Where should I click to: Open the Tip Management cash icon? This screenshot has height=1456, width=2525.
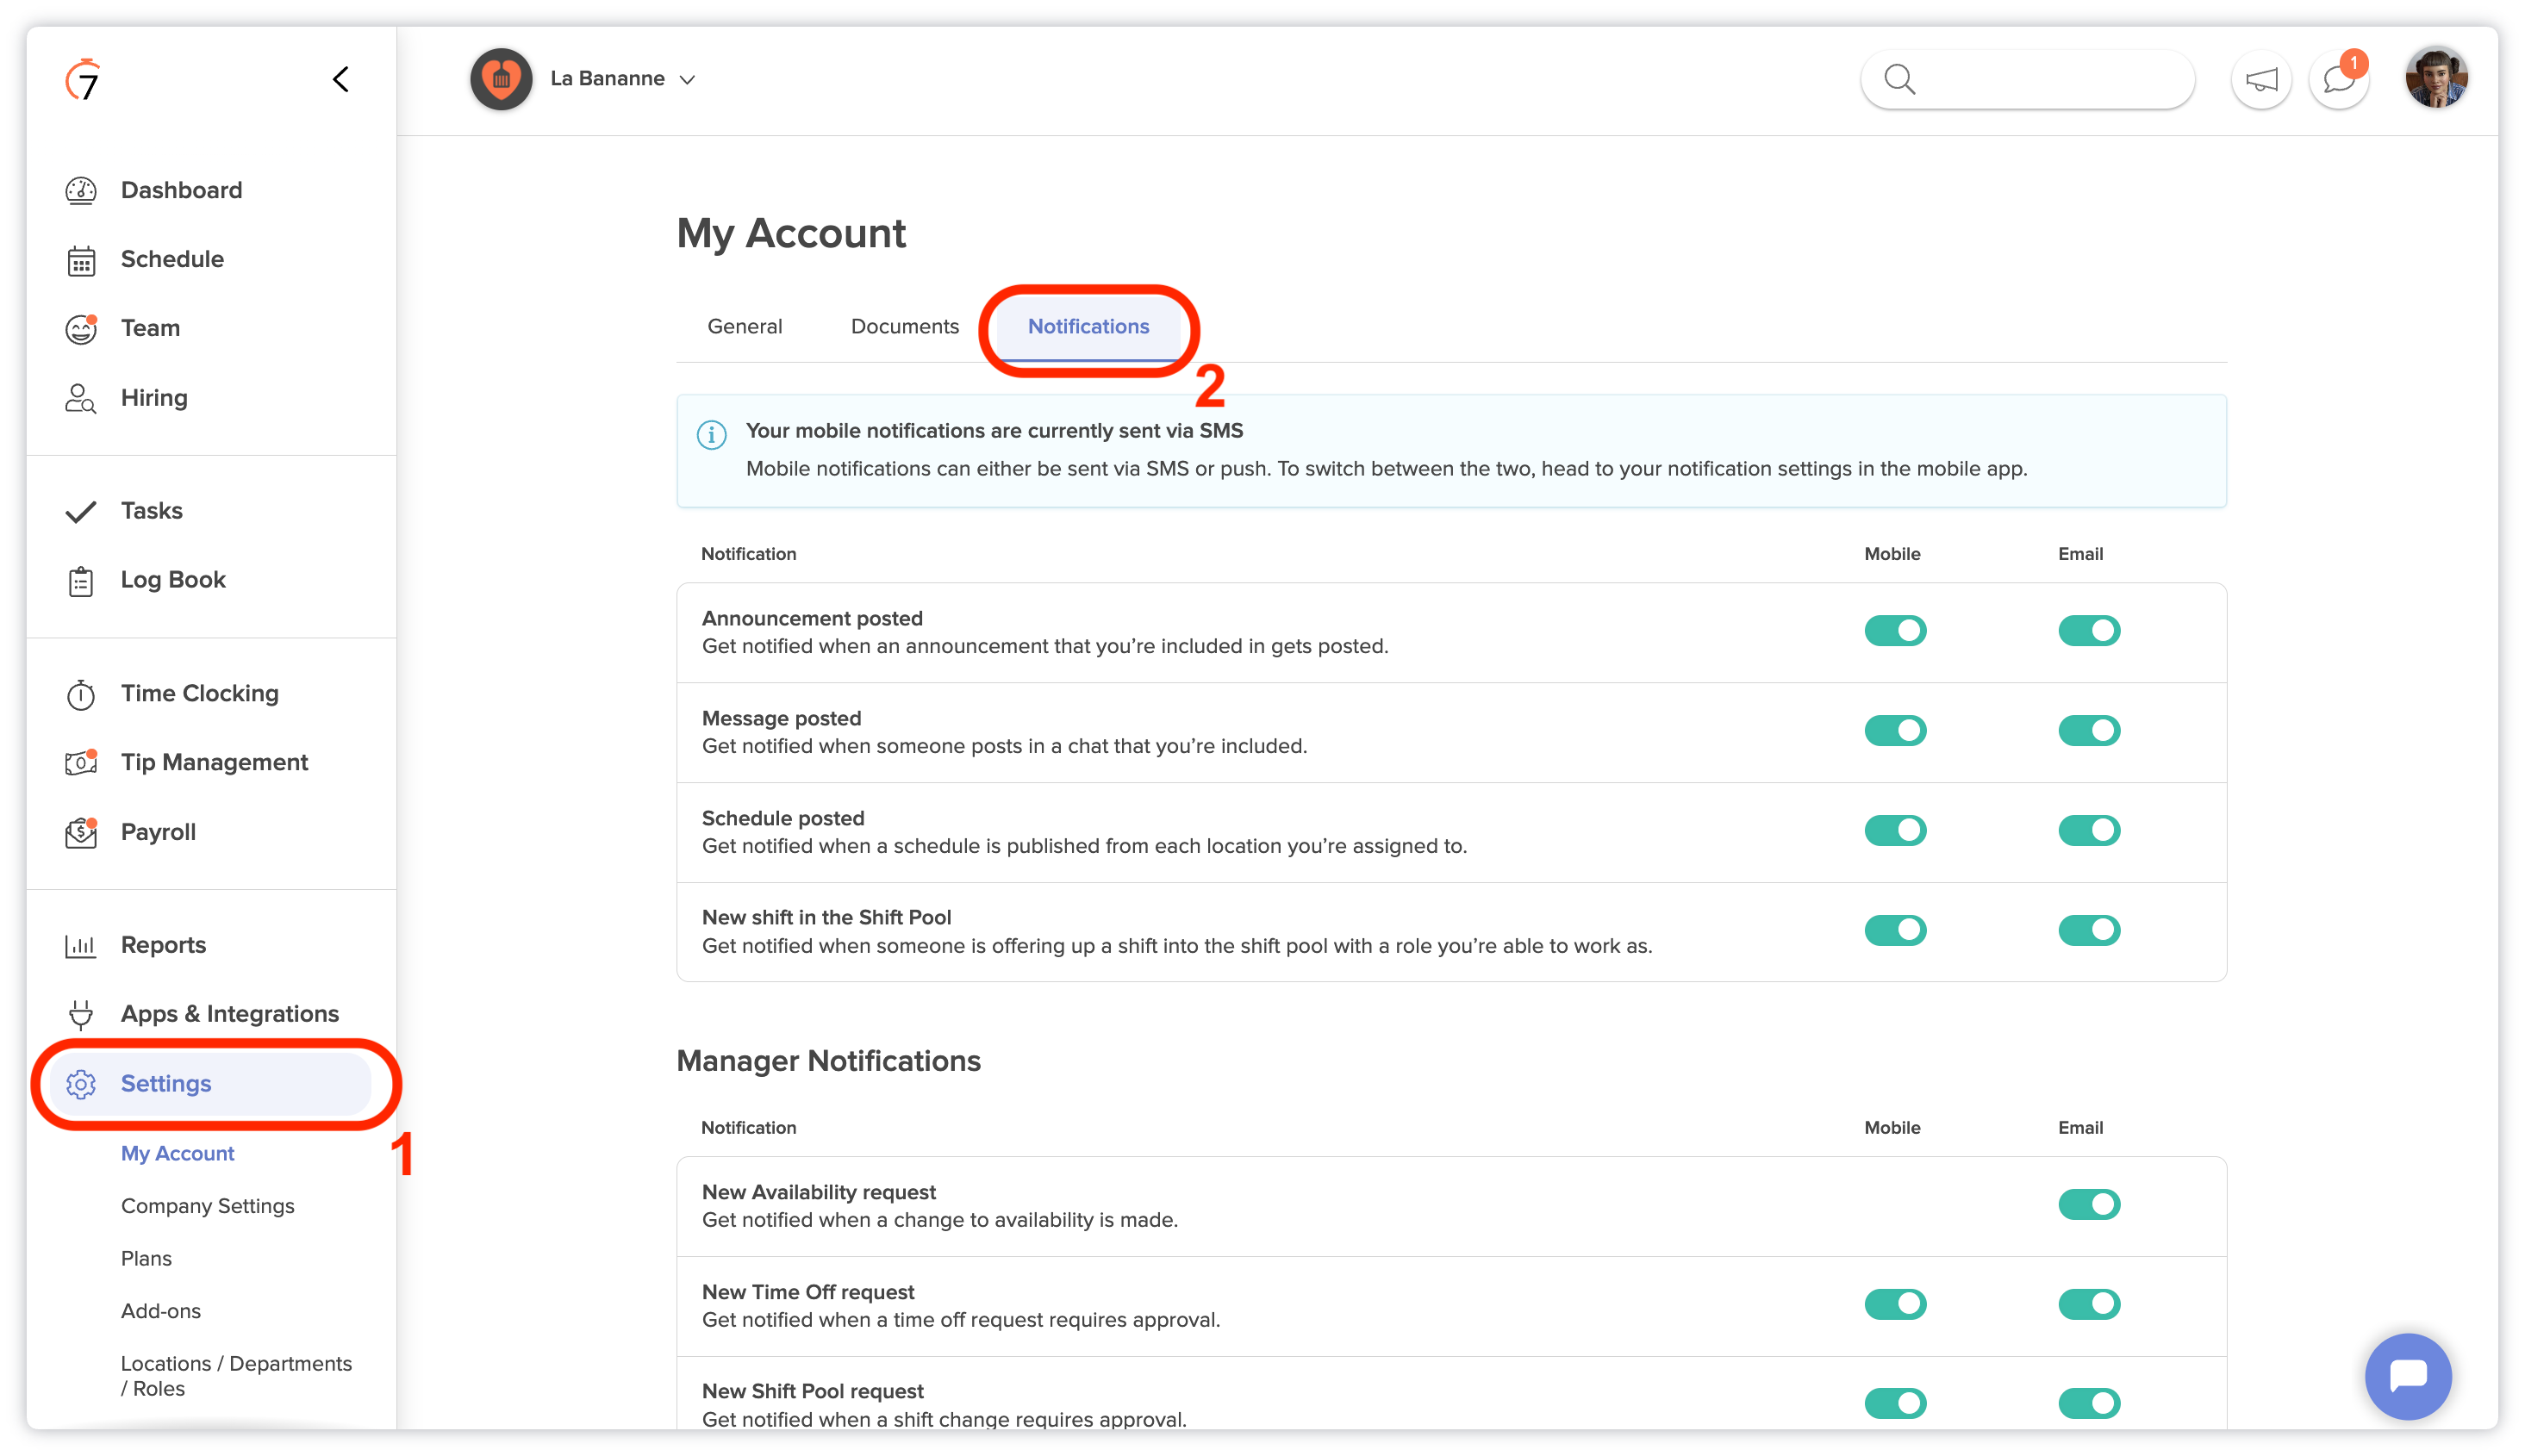point(81,763)
